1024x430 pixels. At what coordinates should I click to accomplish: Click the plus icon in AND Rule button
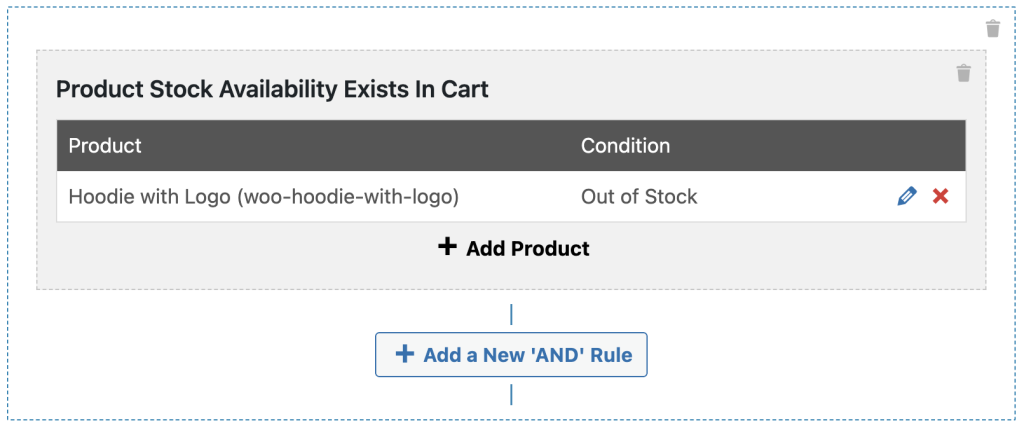[x=404, y=354]
